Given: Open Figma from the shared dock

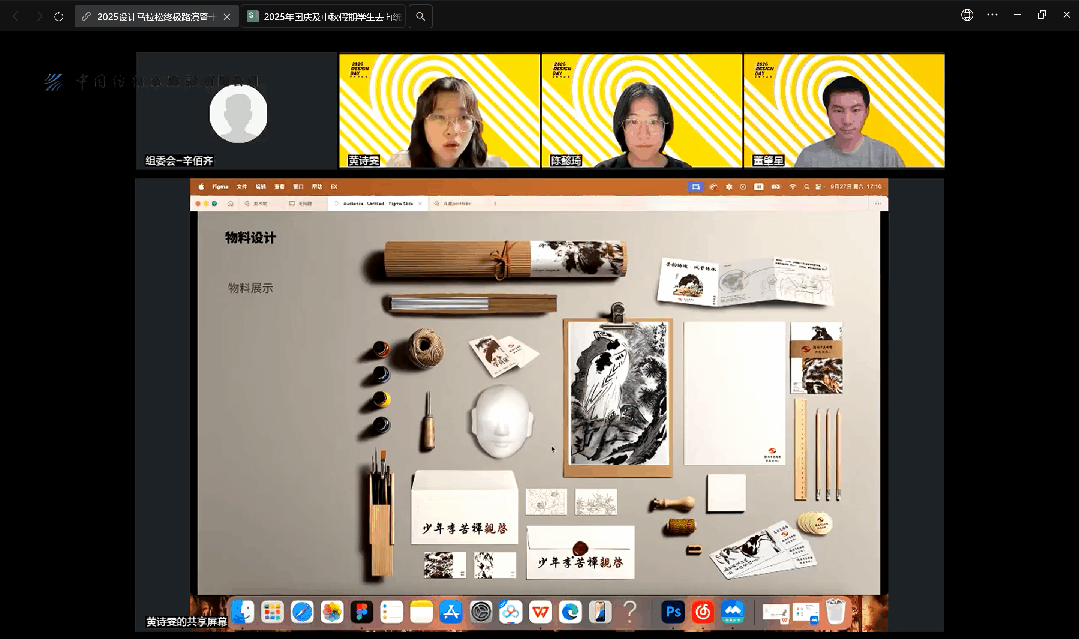Looking at the screenshot, I should pos(362,611).
